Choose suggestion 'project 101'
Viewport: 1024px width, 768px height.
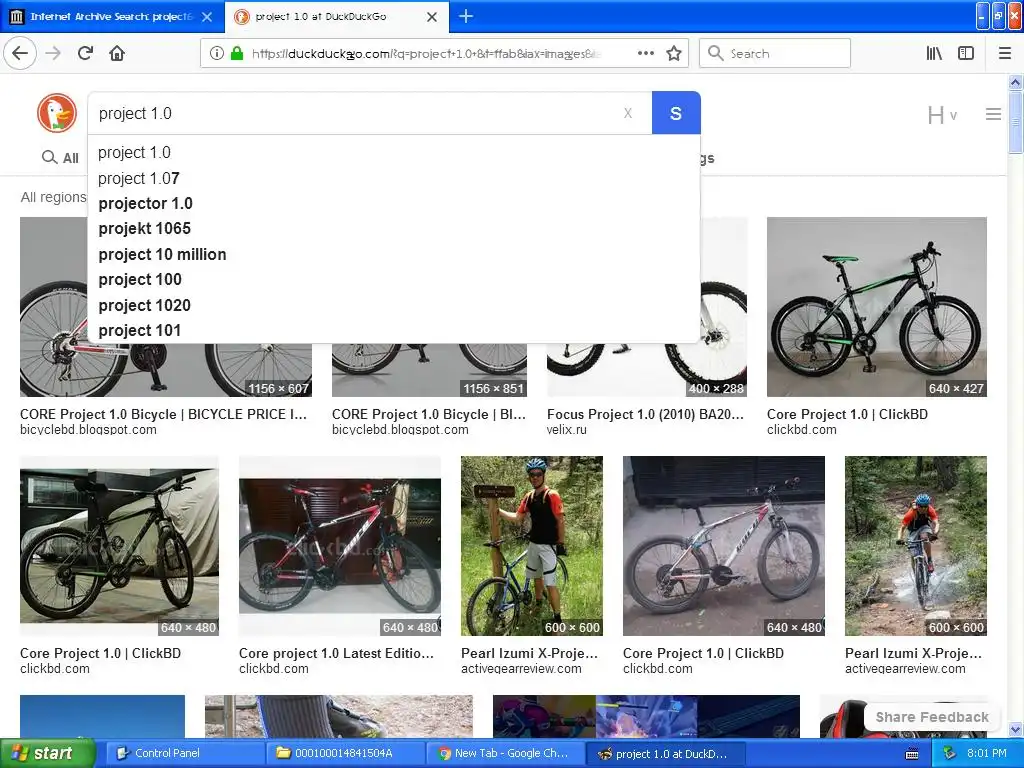[x=393, y=330]
